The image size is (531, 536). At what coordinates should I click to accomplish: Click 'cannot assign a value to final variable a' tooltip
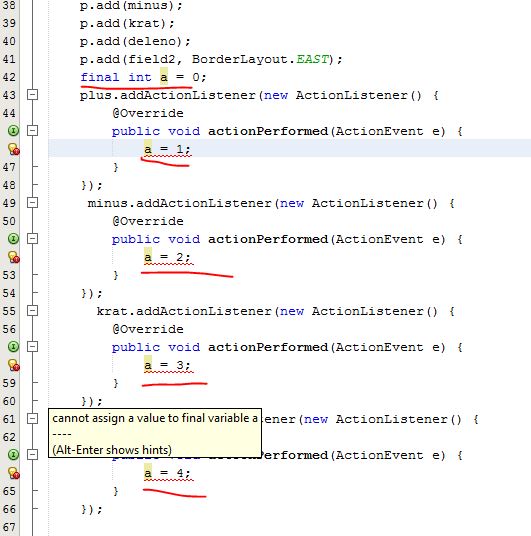click(155, 418)
